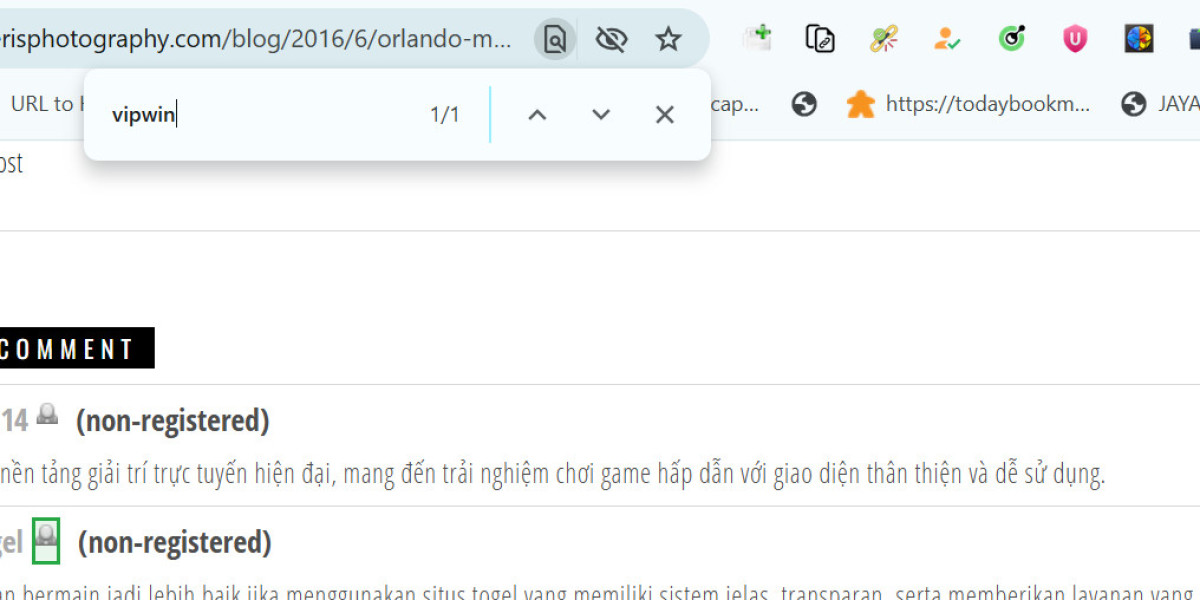
Task: Toggle the crossed-out eye tracking icon
Action: 611,40
